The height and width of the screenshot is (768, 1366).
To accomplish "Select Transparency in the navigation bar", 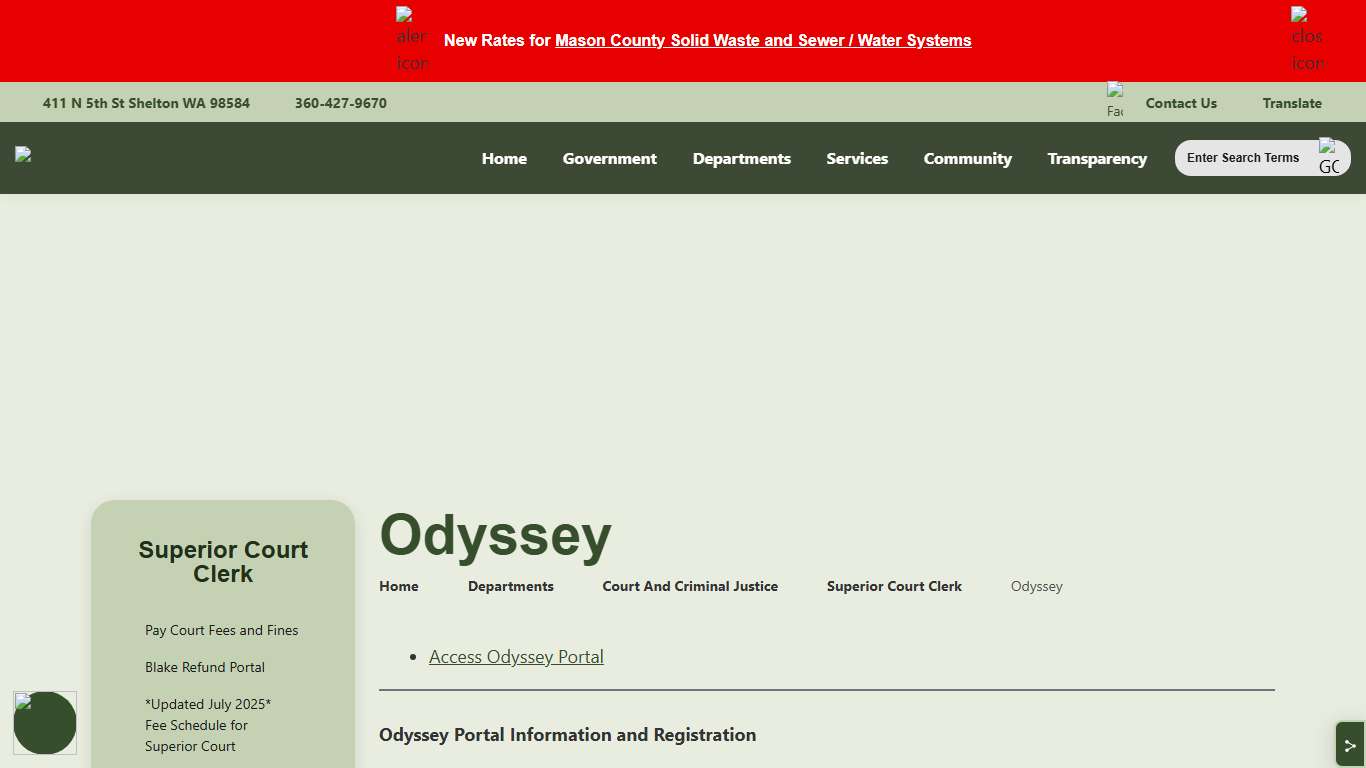I will [x=1096, y=158].
